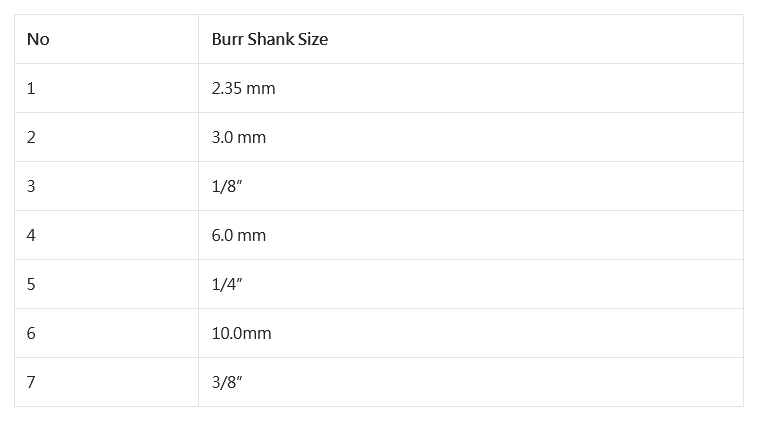Click the word 'Size' in the header
Image resolution: width=776 pixels, height=427 pixels.
point(313,39)
